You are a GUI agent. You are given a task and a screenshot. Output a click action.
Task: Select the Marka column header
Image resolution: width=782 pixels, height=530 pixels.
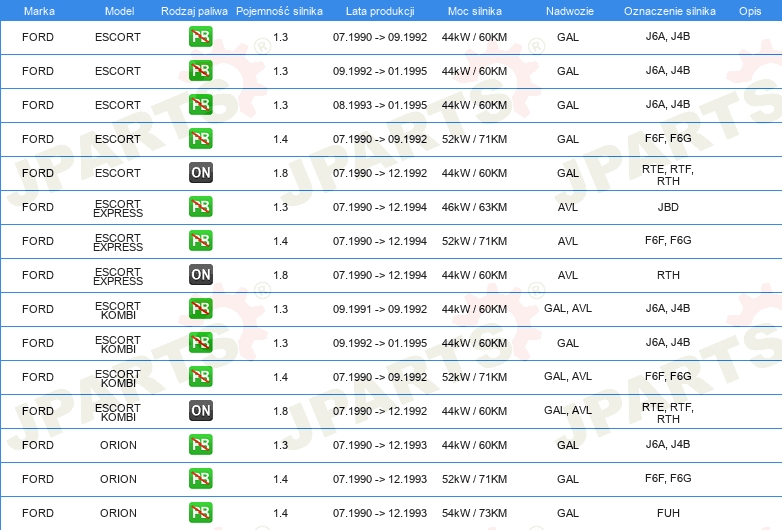(x=39, y=11)
